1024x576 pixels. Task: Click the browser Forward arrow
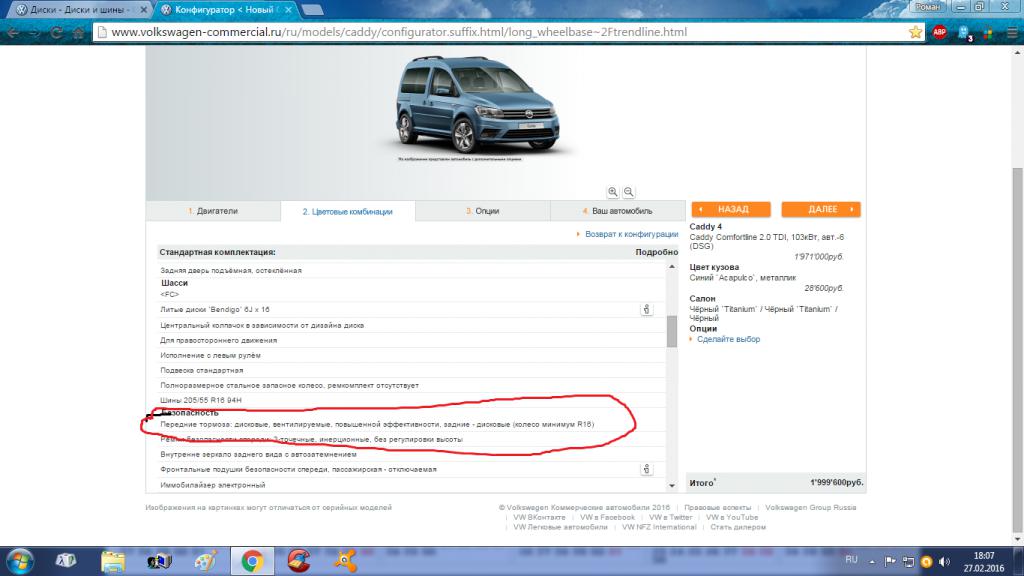point(35,33)
